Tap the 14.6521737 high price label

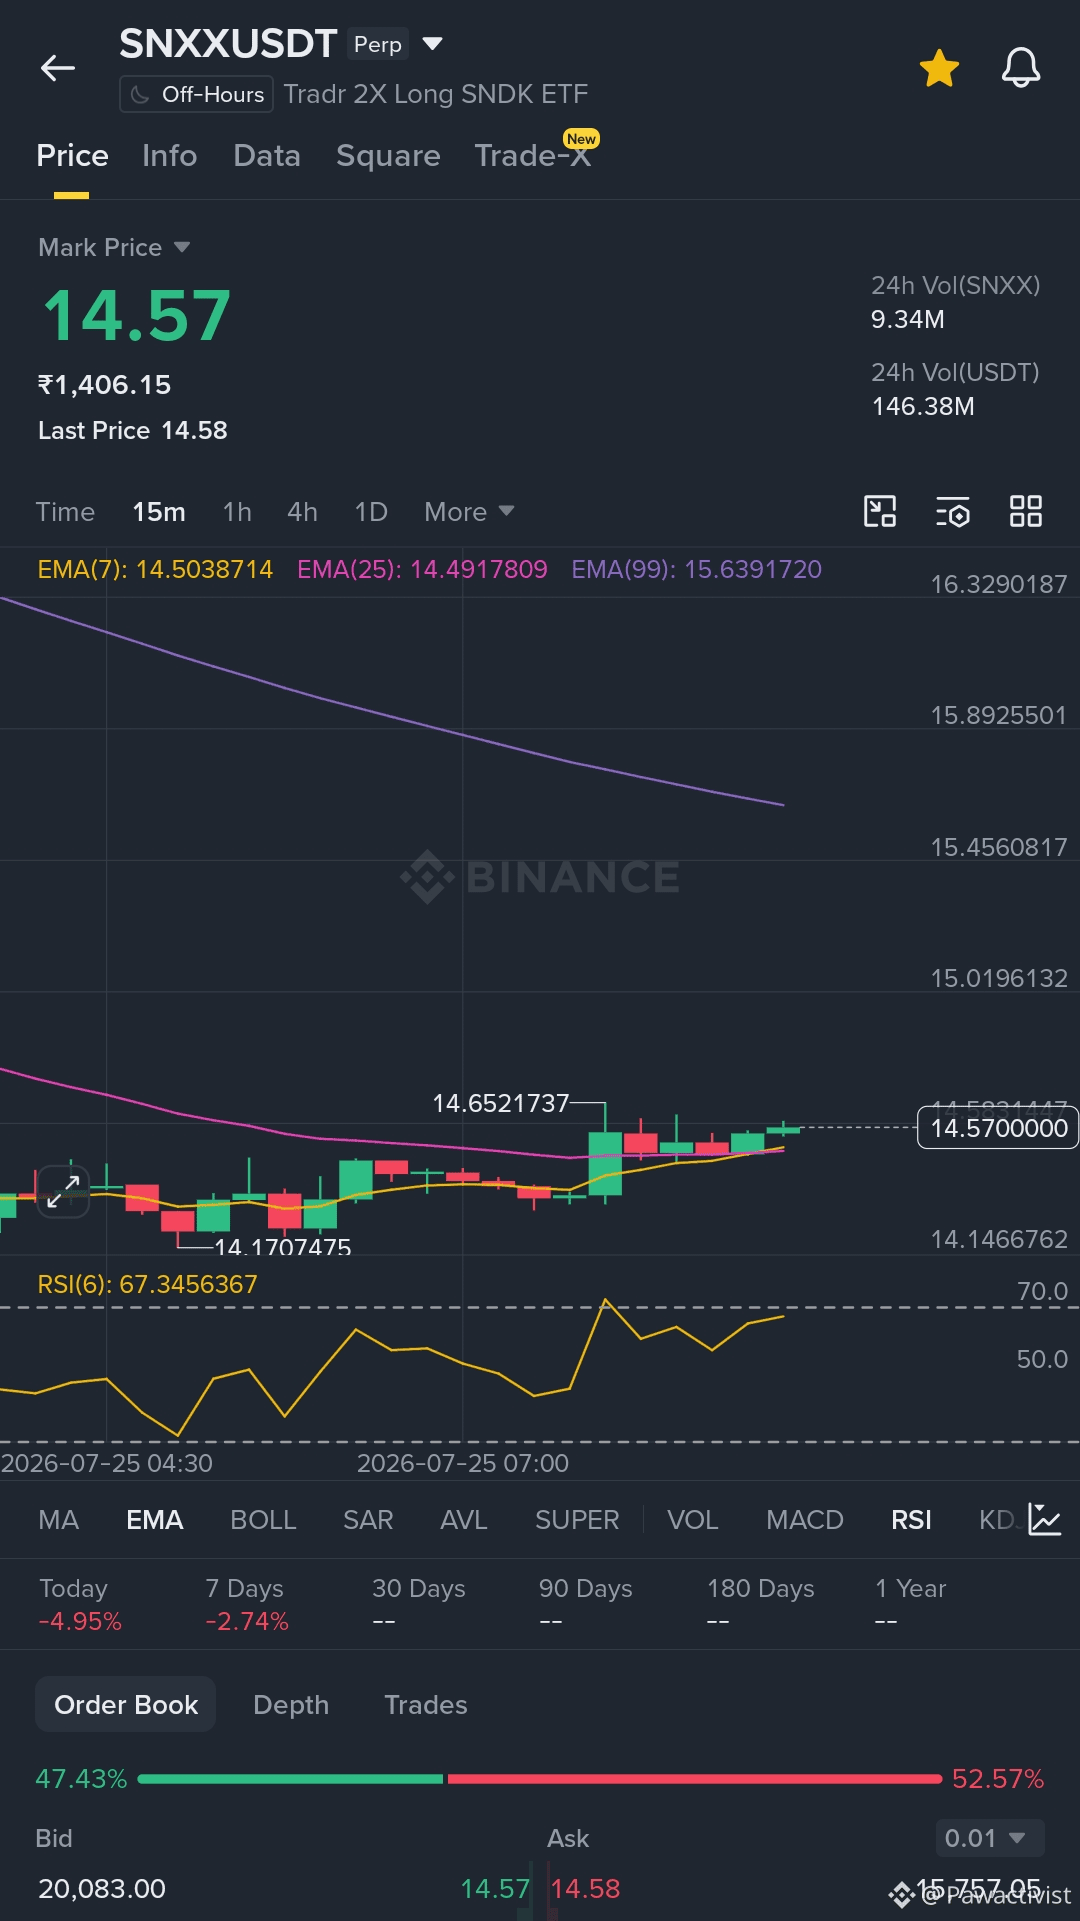coord(501,1103)
